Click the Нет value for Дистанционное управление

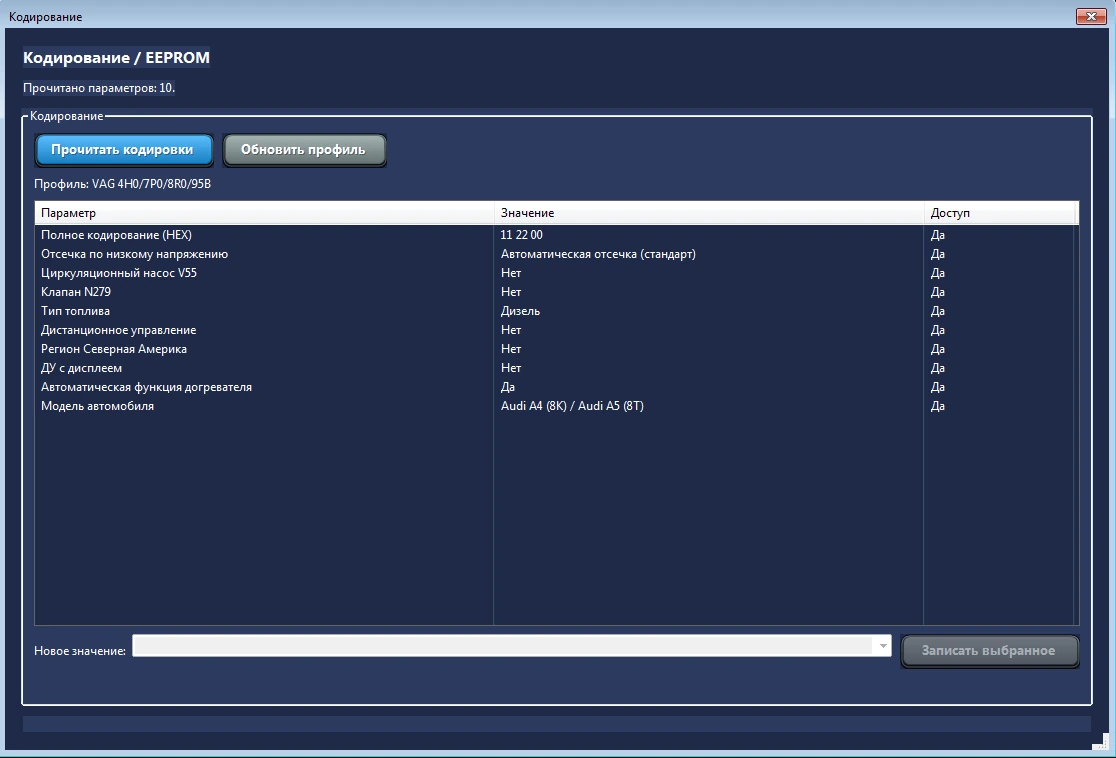point(511,330)
